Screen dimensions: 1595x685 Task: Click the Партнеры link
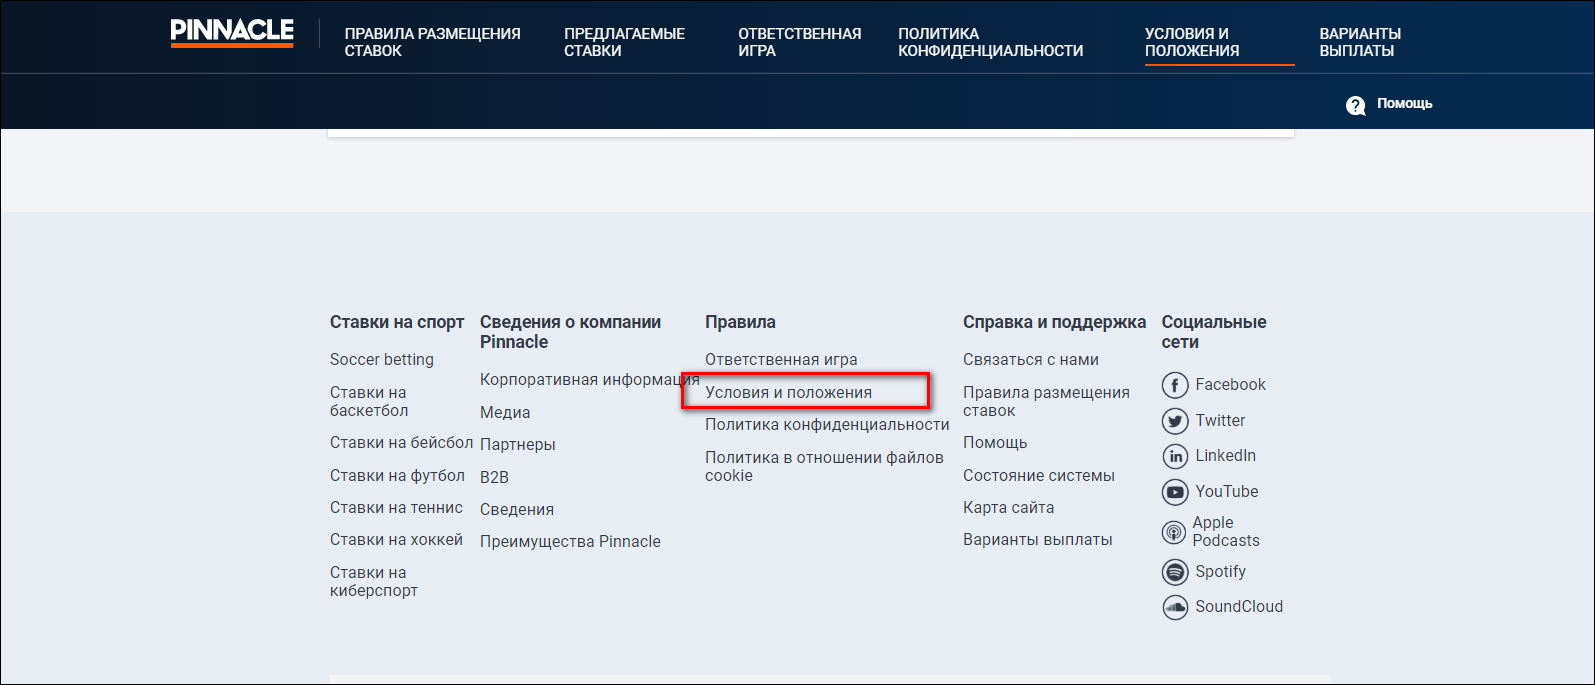[517, 445]
